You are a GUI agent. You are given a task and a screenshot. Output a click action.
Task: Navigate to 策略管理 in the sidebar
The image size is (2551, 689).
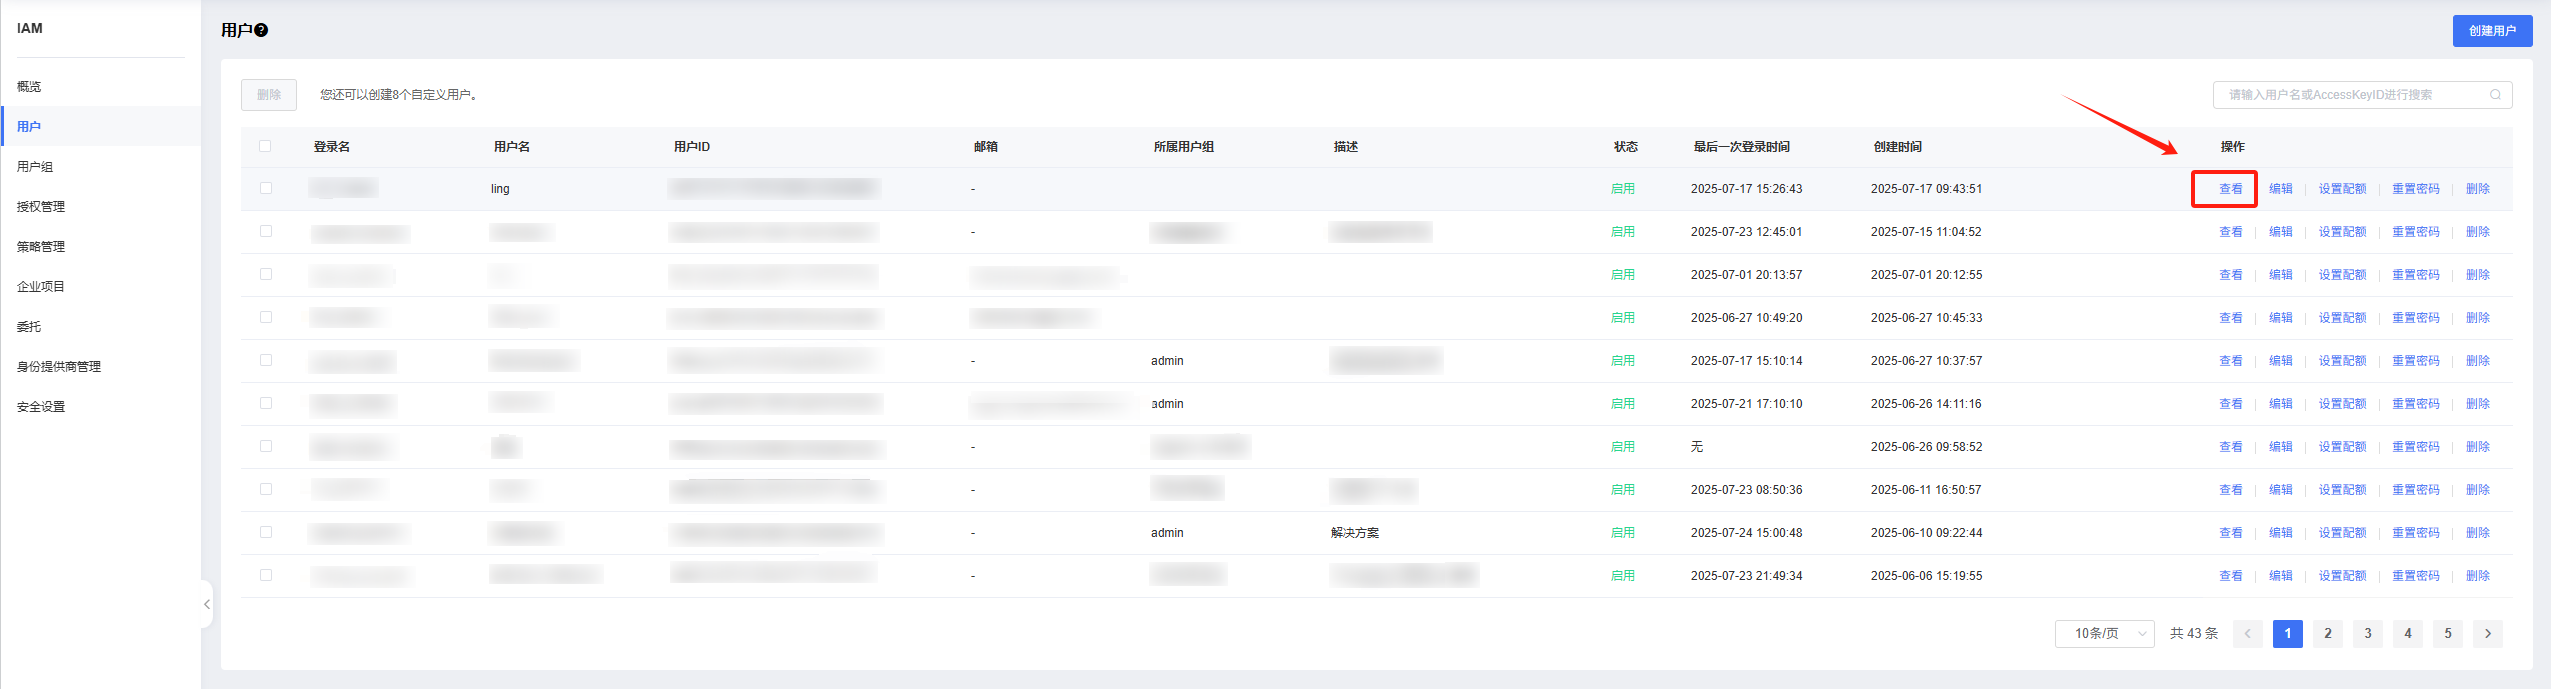click(x=41, y=247)
